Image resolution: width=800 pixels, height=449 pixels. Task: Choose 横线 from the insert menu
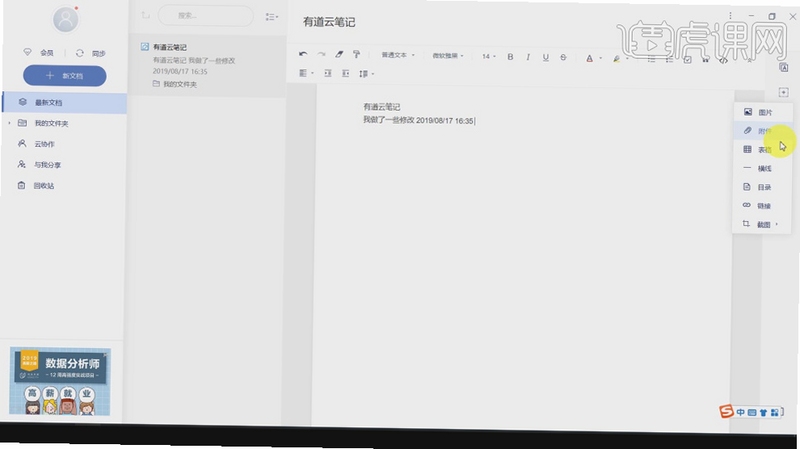click(762, 168)
